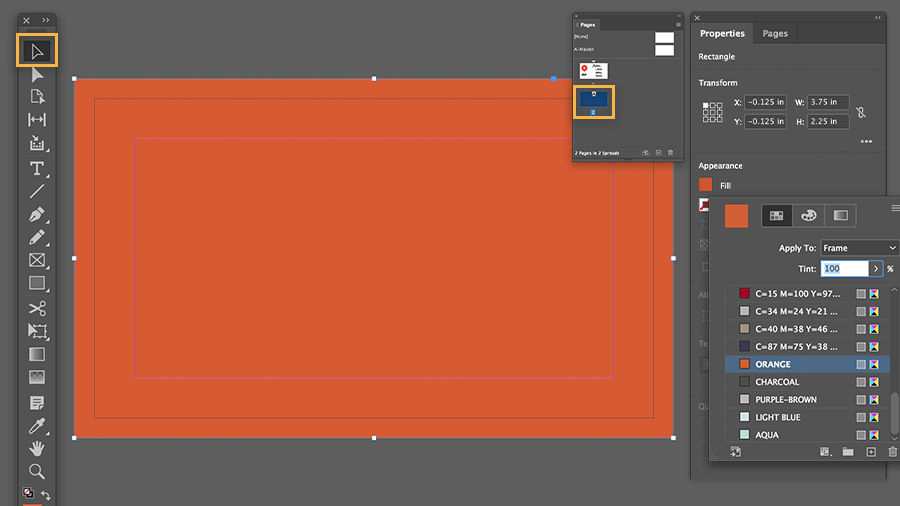Select the Gradient Swatch tool
Image resolution: width=900 pixels, height=506 pixels.
click(x=37, y=355)
